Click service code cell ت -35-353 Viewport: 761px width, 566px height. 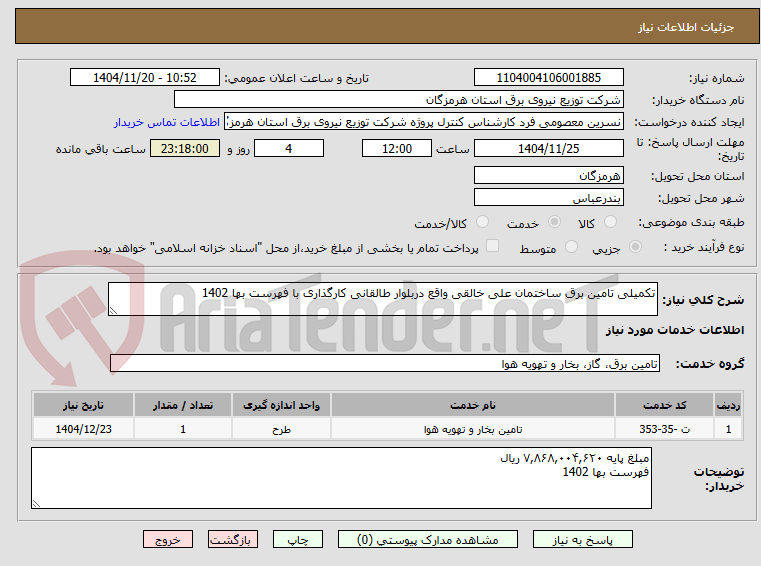[x=664, y=429]
